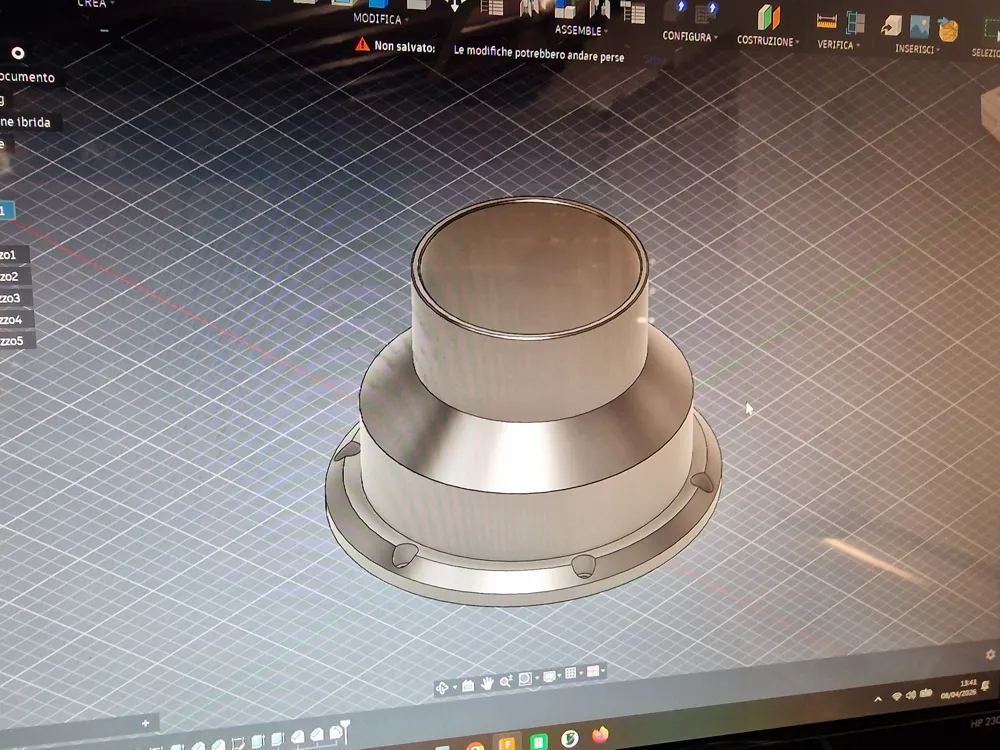Open the notifications bell in taskbar
The image size is (1000, 750).
[x=987, y=685]
